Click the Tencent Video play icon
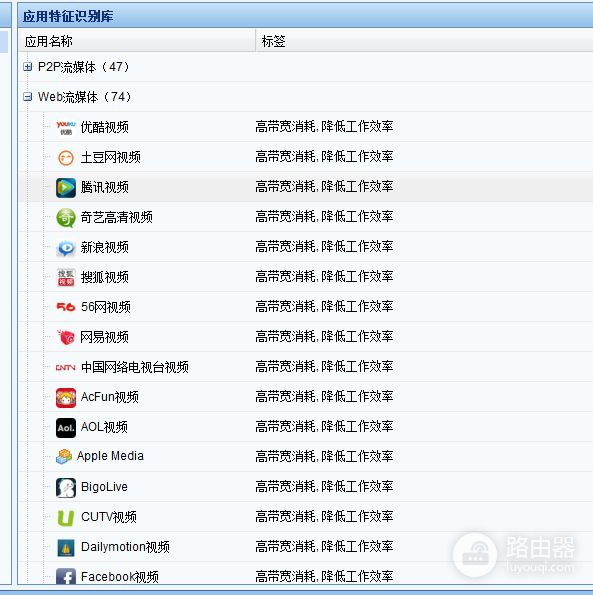The width and height of the screenshot is (593, 595). pyautogui.click(x=66, y=187)
